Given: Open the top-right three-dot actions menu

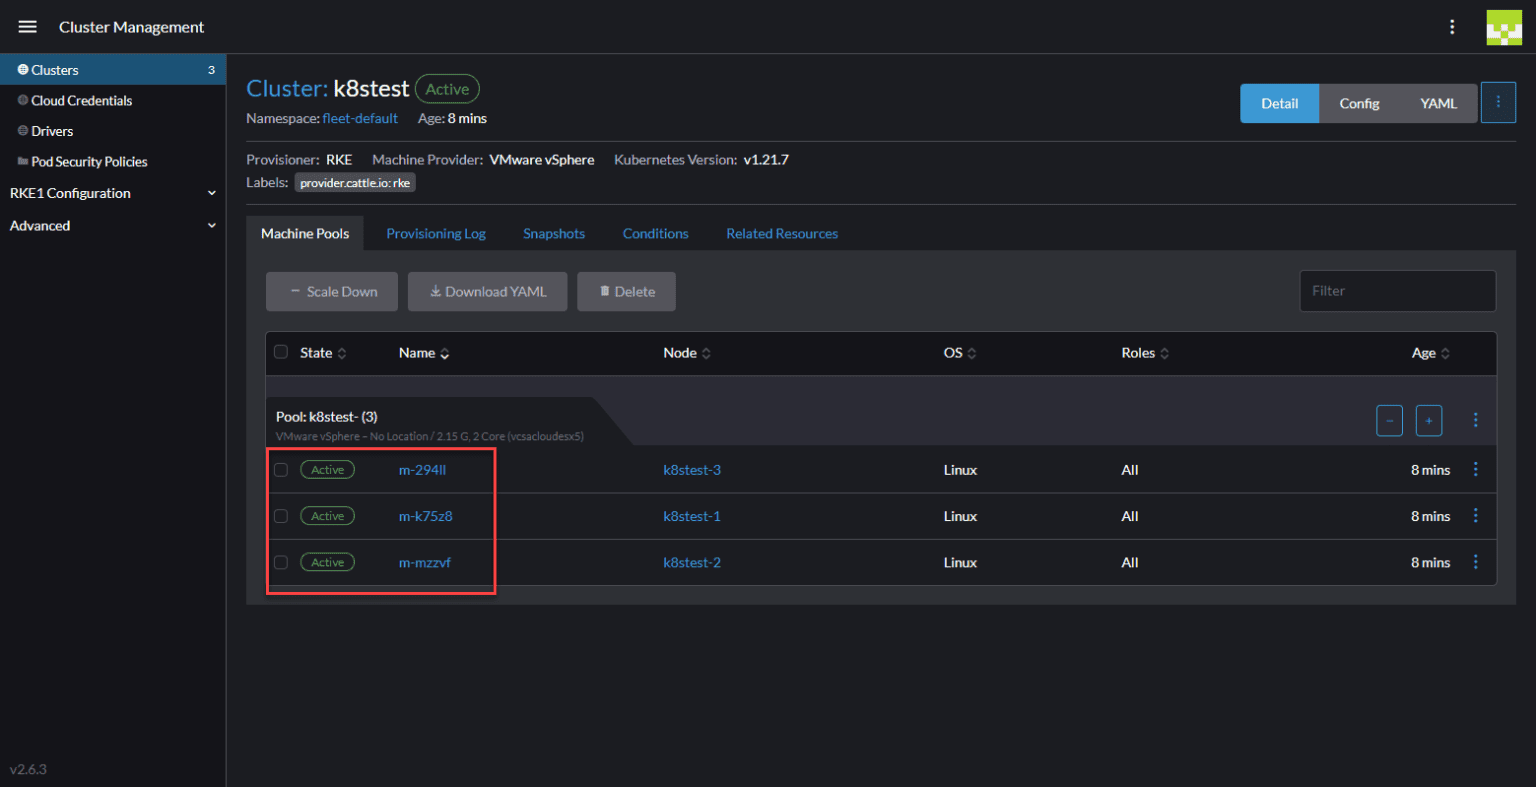Looking at the screenshot, I should coord(1452,27).
